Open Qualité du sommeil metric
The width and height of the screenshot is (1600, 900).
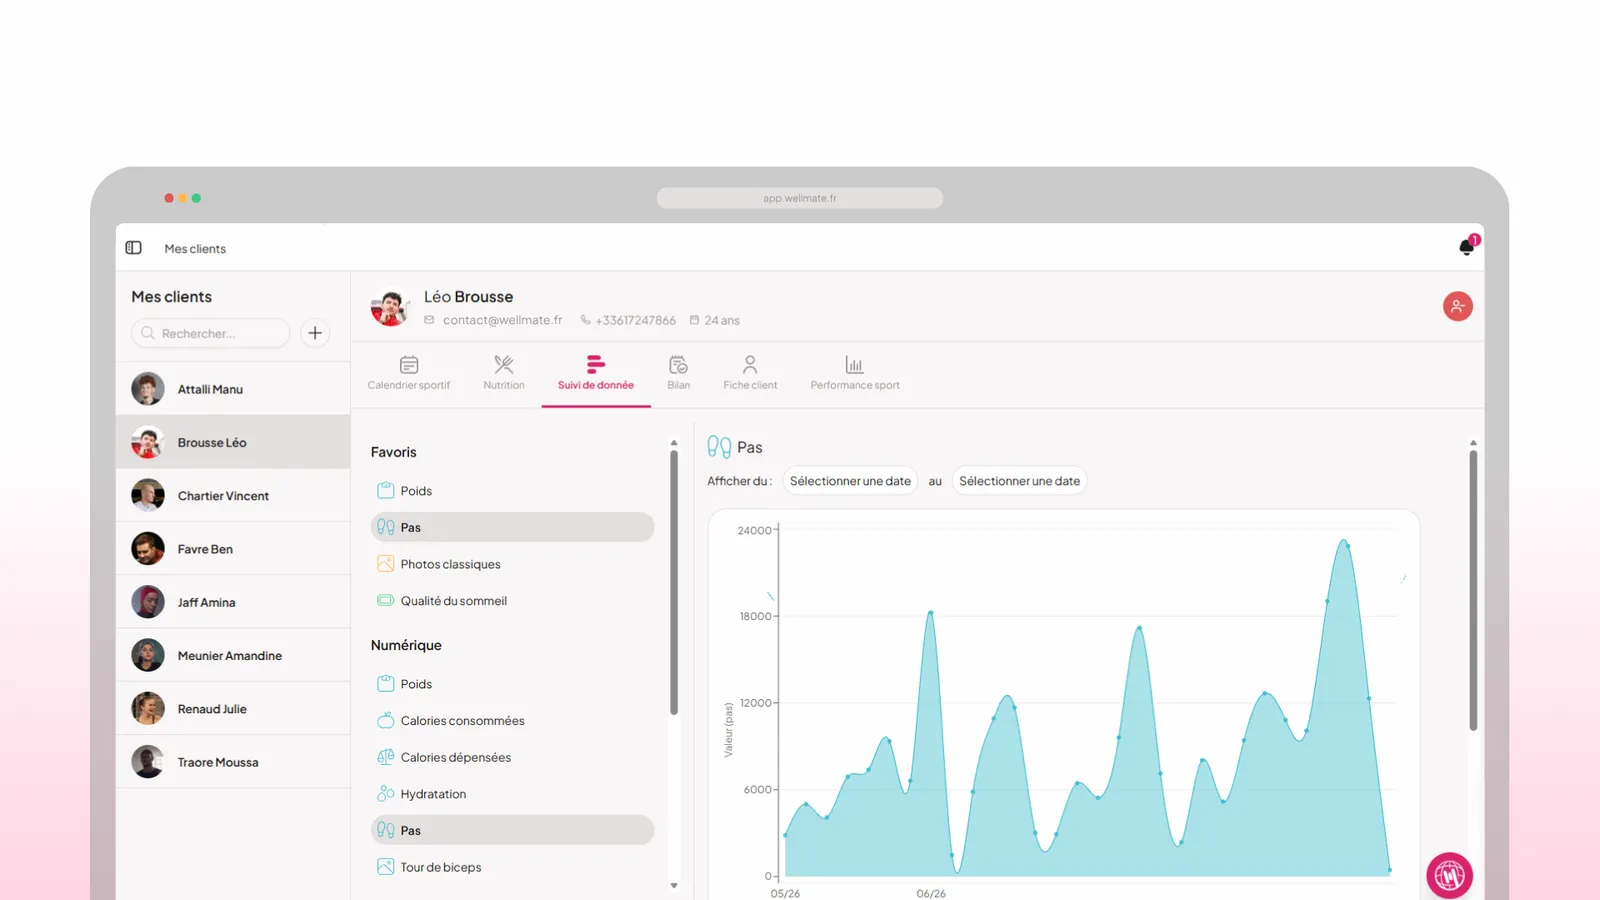pyautogui.click(x=512, y=601)
